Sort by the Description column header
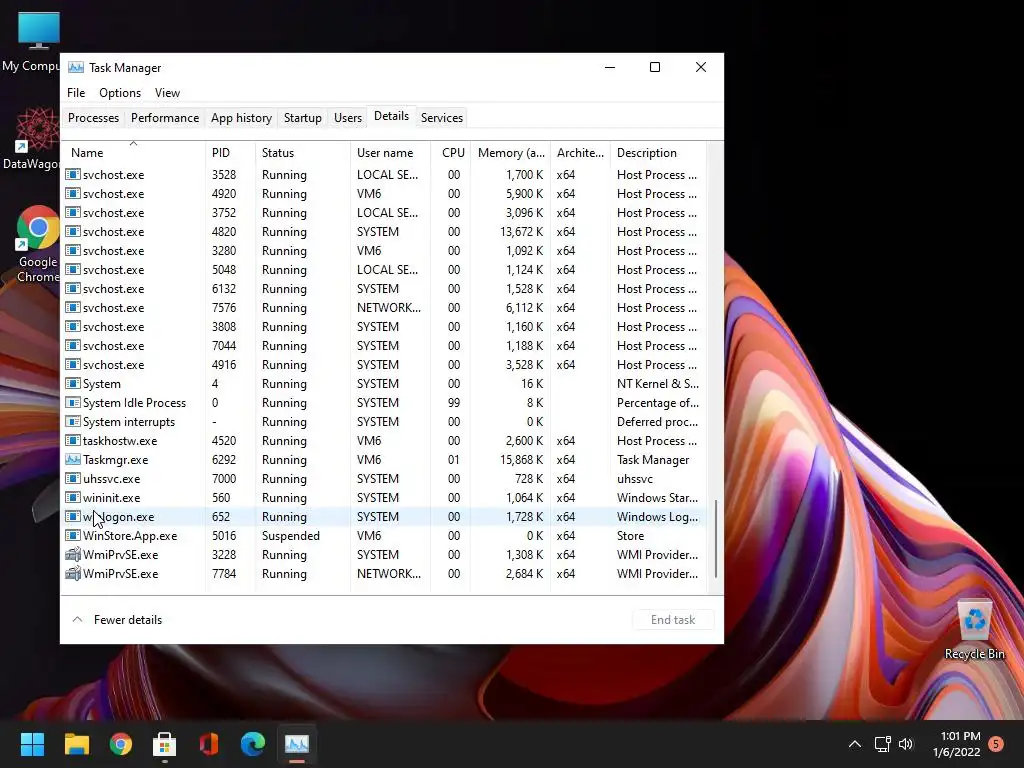The image size is (1024, 768). click(658, 152)
